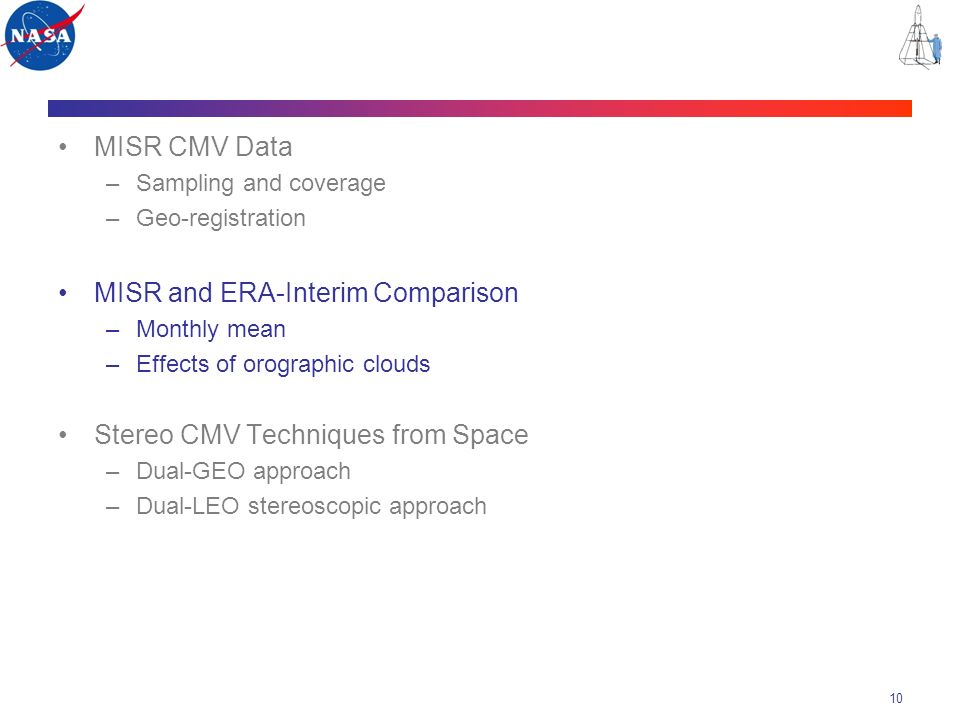Screen dimensions: 960x720
Task: Select Stereo CMV Techniques from Space heading
Action: click(x=311, y=435)
